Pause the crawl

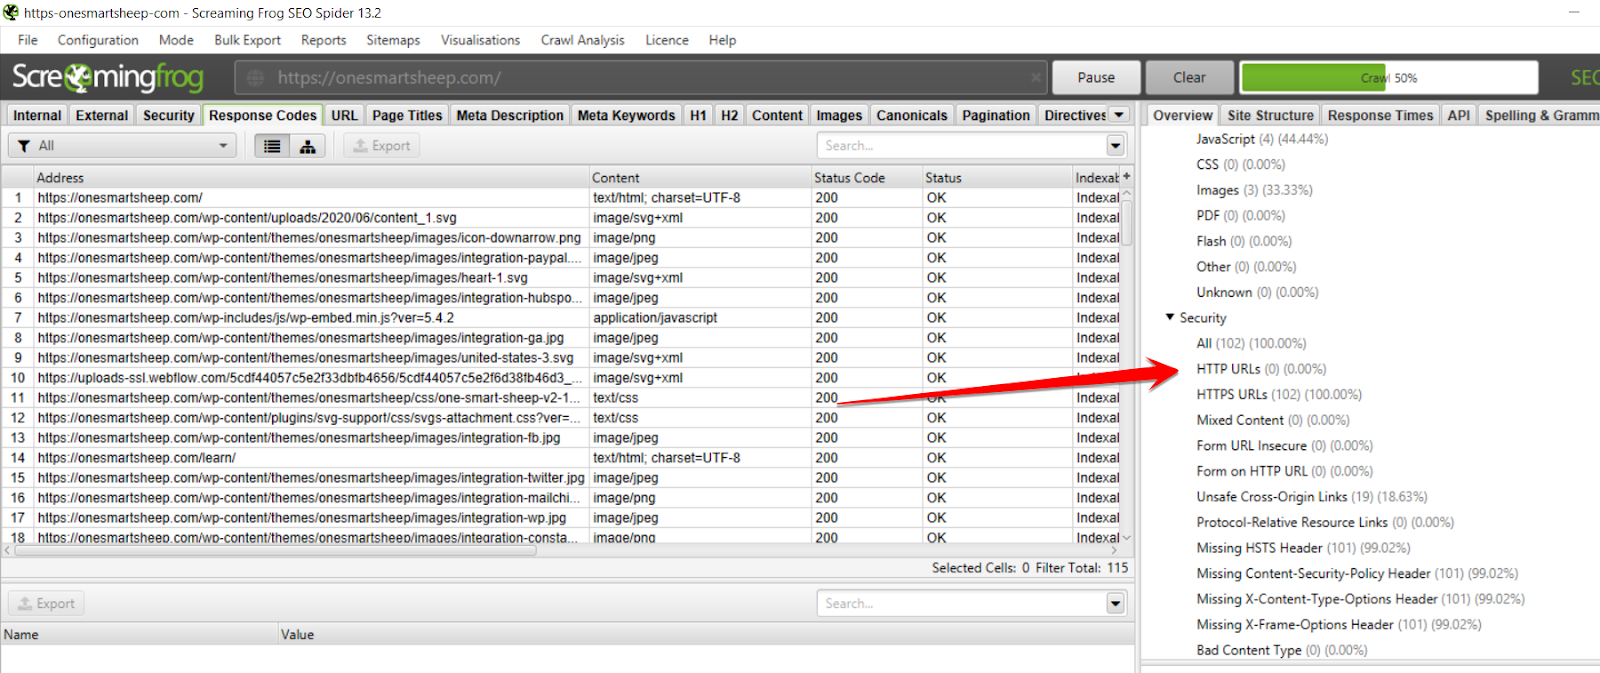pyautogui.click(x=1096, y=78)
